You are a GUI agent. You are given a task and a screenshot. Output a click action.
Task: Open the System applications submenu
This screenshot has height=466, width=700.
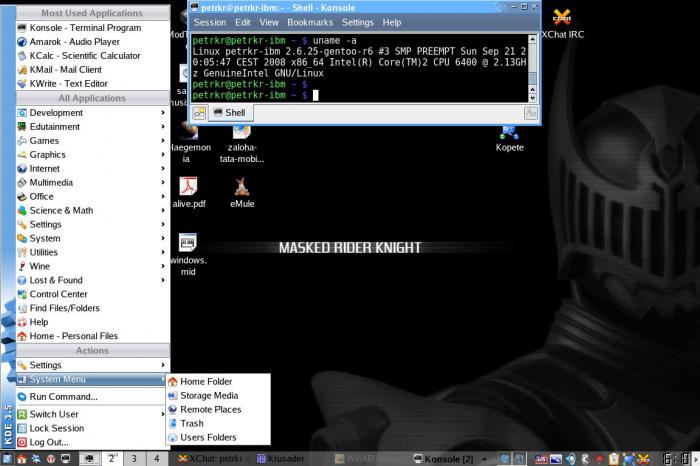tap(92, 238)
